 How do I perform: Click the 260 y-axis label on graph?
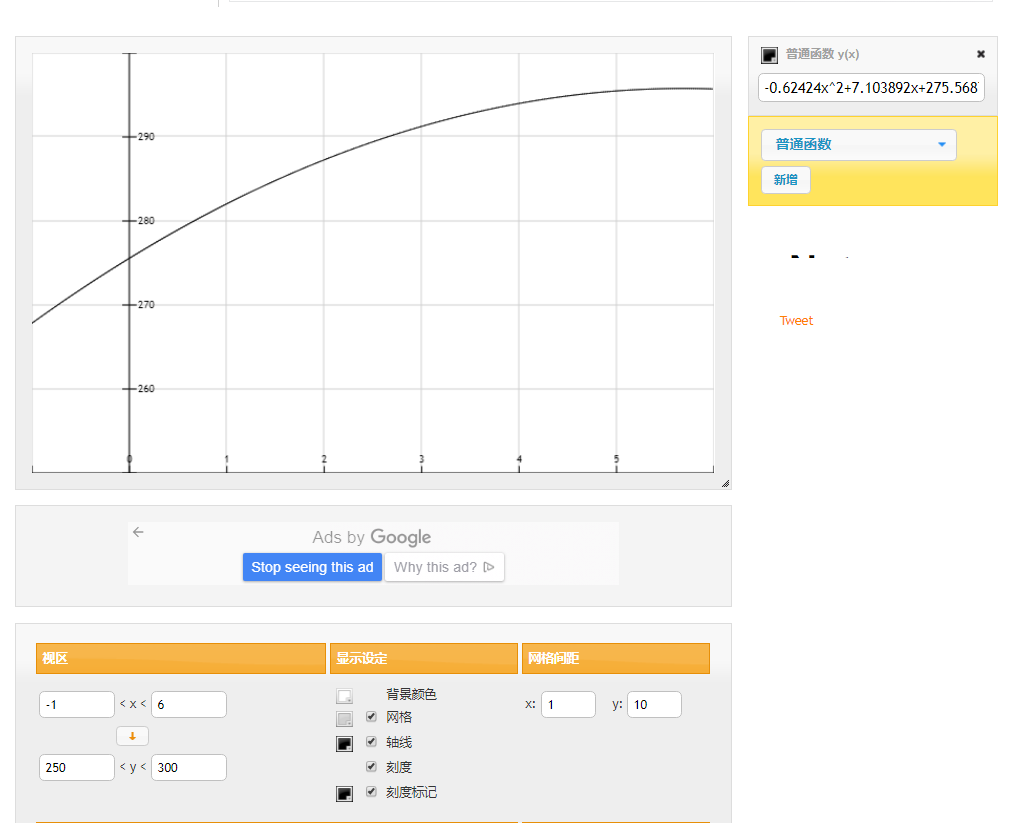tap(146, 389)
